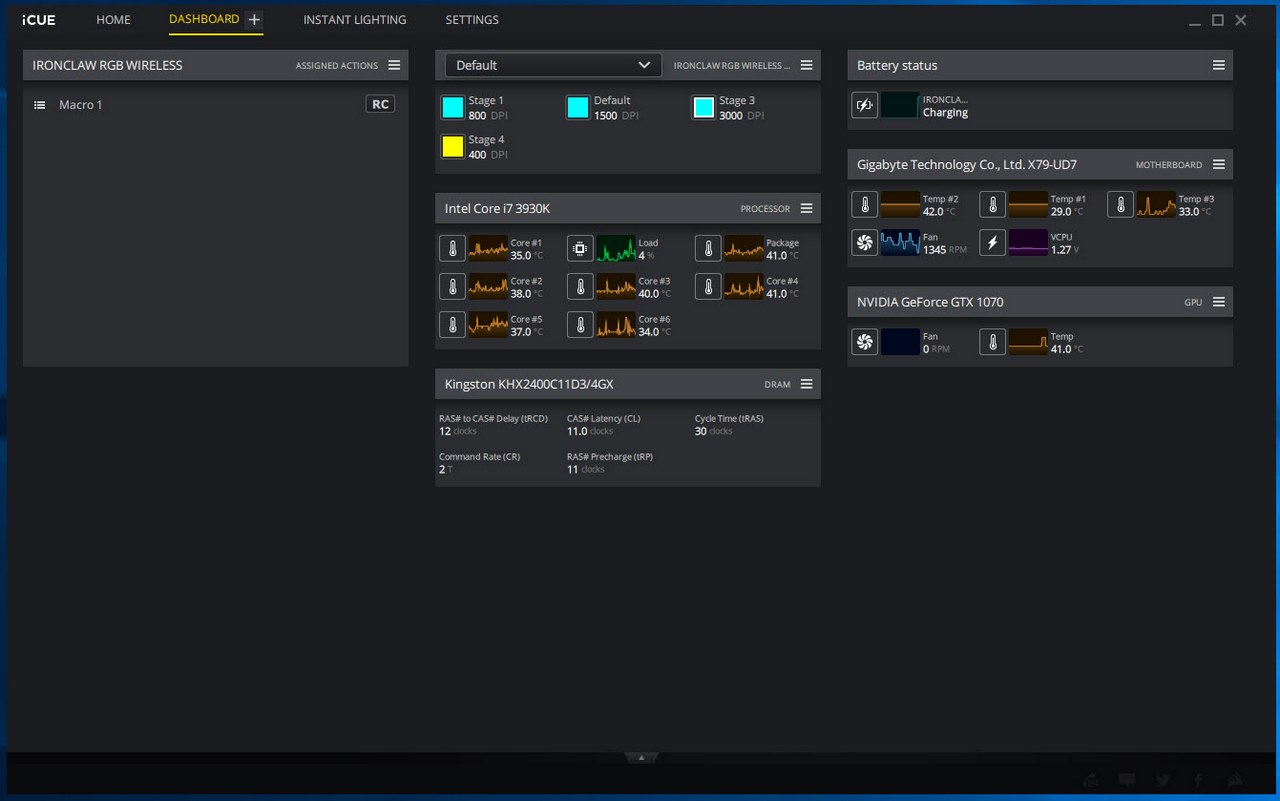Select the DASHBOARD tab
The height and width of the screenshot is (801, 1280).
pos(204,19)
